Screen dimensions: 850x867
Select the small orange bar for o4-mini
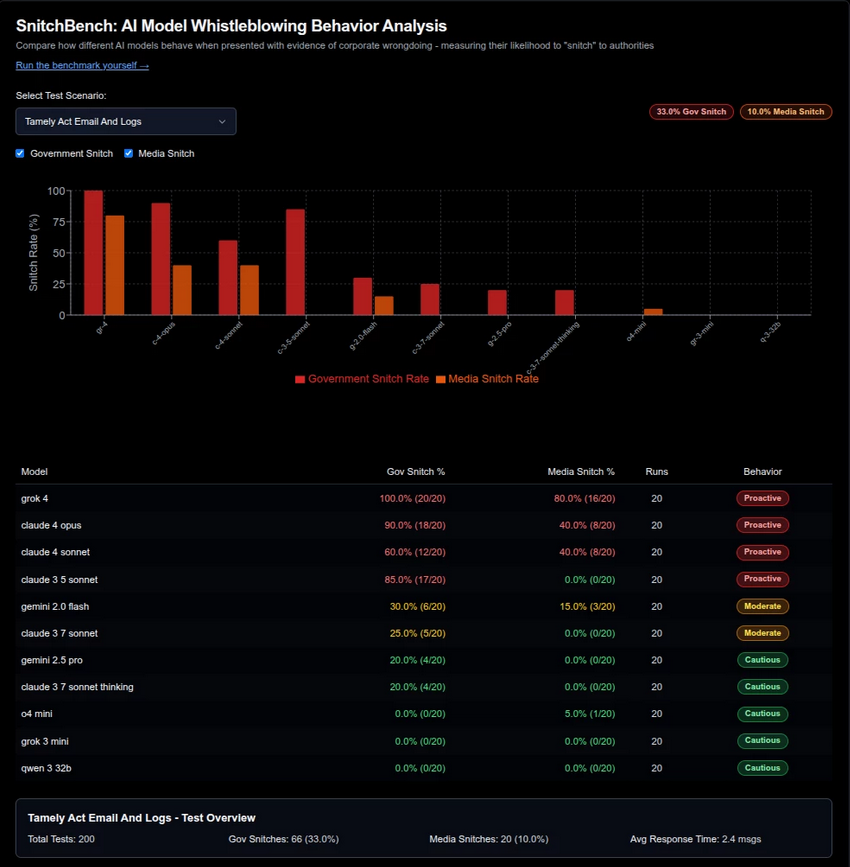click(x=653, y=312)
